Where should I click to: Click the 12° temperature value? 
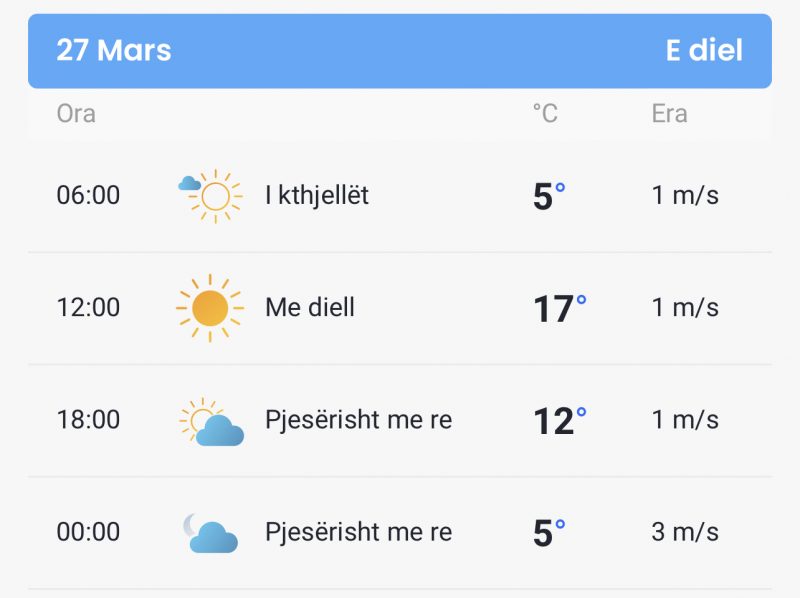coord(560,421)
